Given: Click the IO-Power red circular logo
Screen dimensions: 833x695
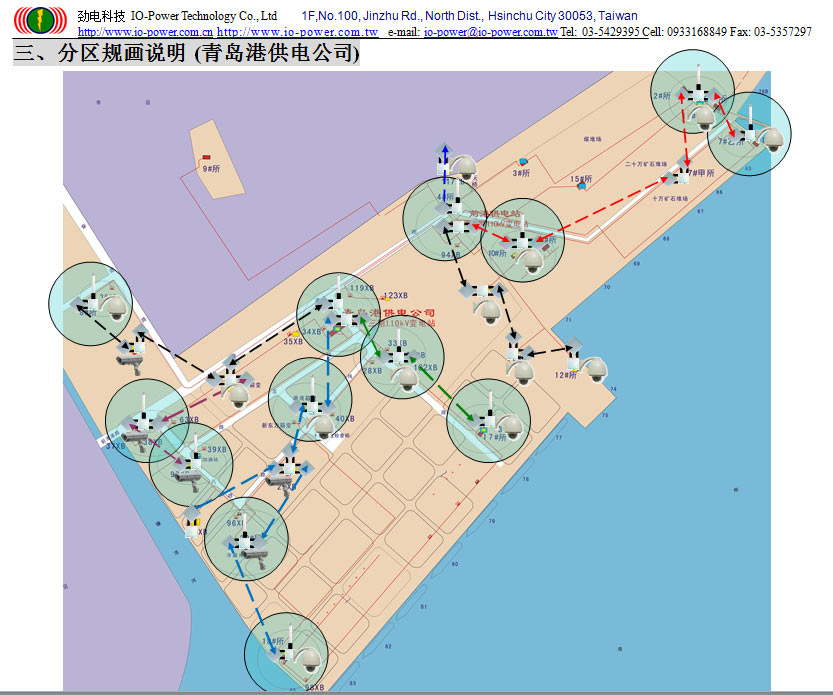Looking at the screenshot, I should coord(40,19).
